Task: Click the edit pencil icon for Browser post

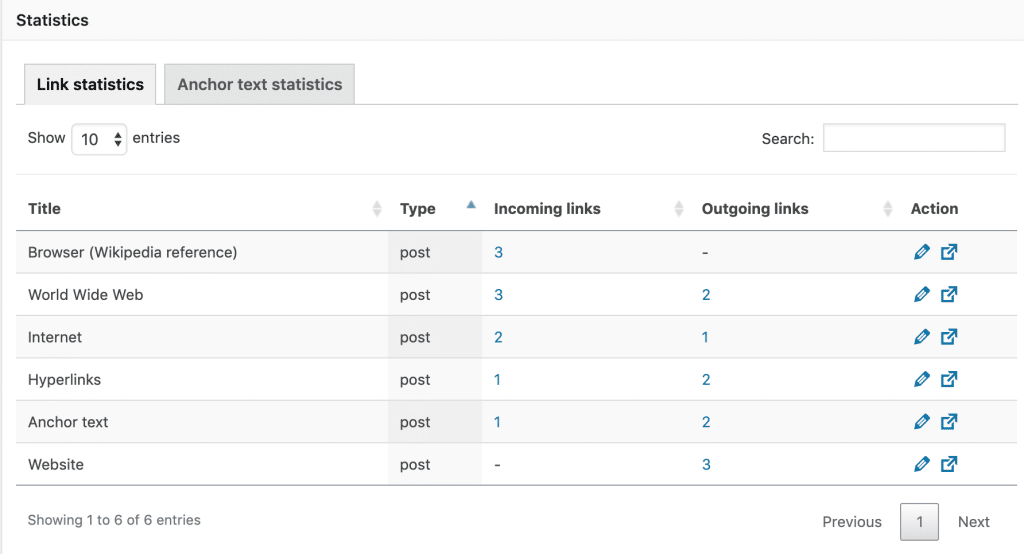Action: [x=921, y=252]
